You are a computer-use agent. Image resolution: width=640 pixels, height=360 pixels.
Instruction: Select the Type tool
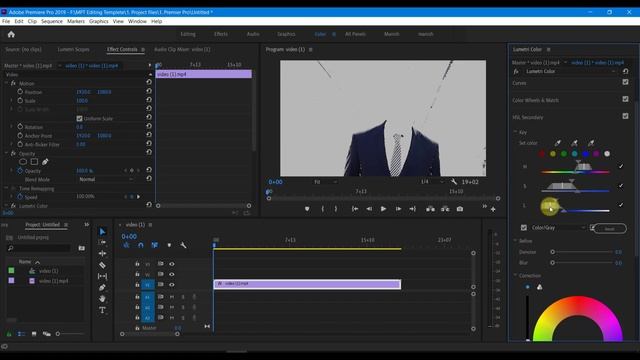102,310
